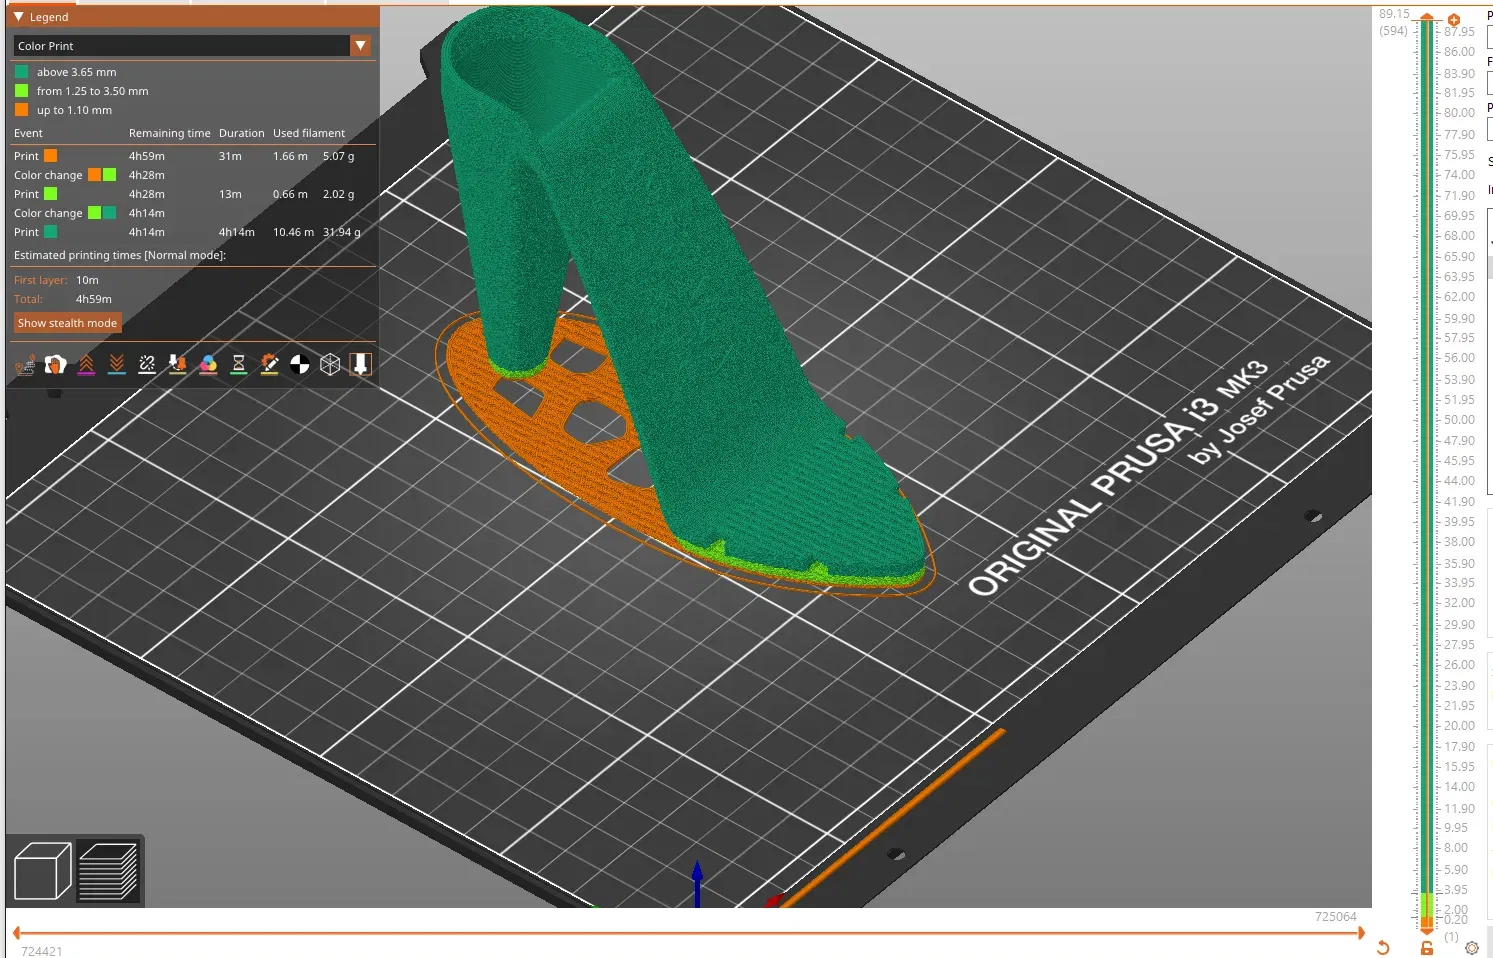Image resolution: width=1493 pixels, height=958 pixels.
Task: Toggle Center of gravity marker icon
Action: tap(300, 365)
